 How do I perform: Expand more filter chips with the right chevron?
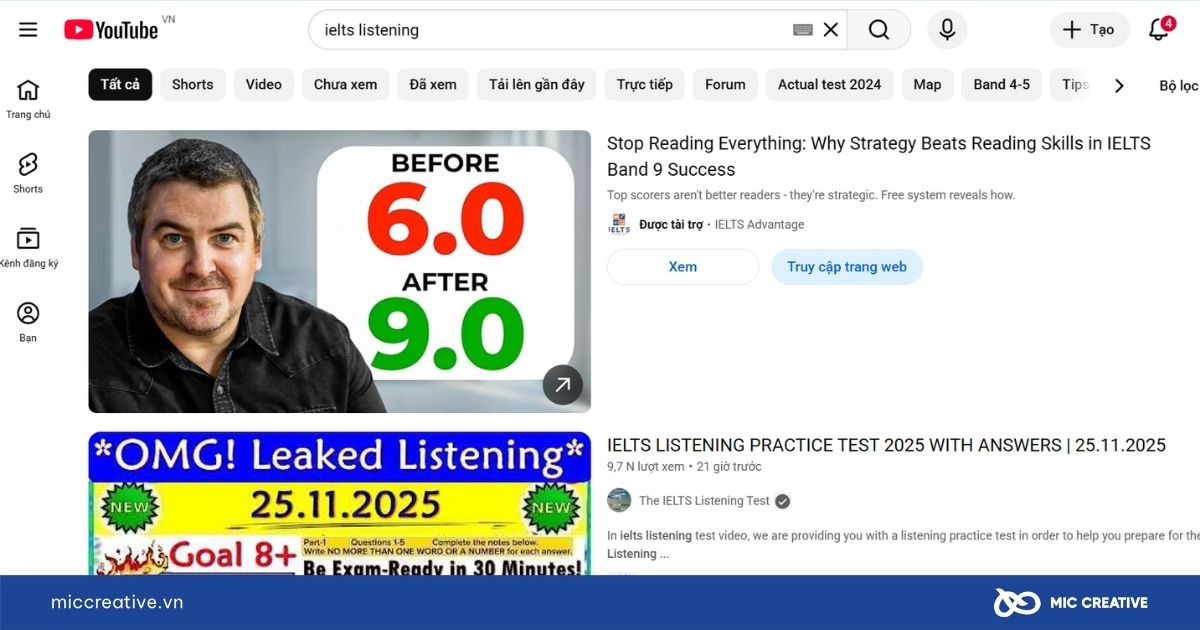click(x=1119, y=85)
